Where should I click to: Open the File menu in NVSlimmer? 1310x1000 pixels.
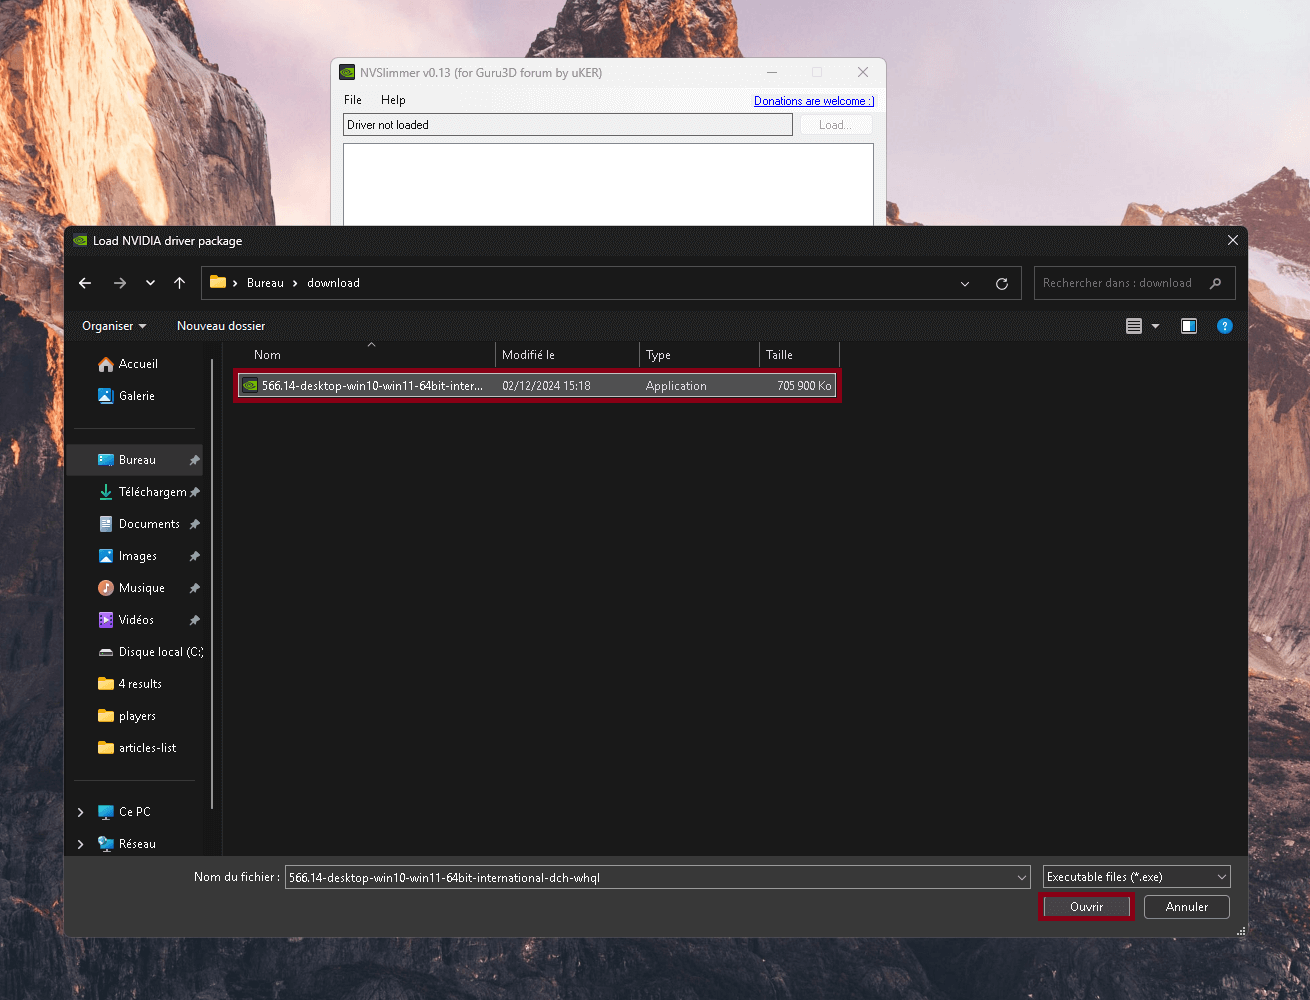353,100
